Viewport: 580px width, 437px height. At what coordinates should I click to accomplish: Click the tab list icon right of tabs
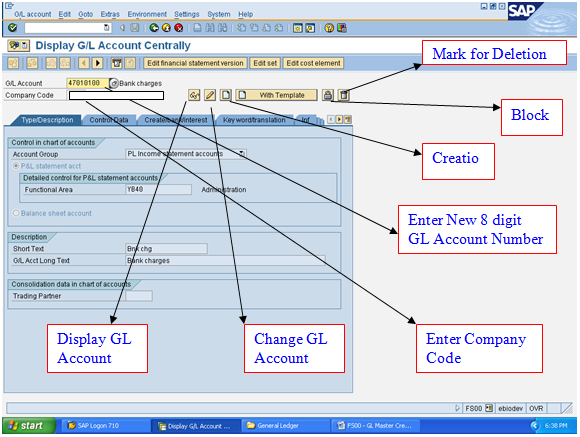348,120
